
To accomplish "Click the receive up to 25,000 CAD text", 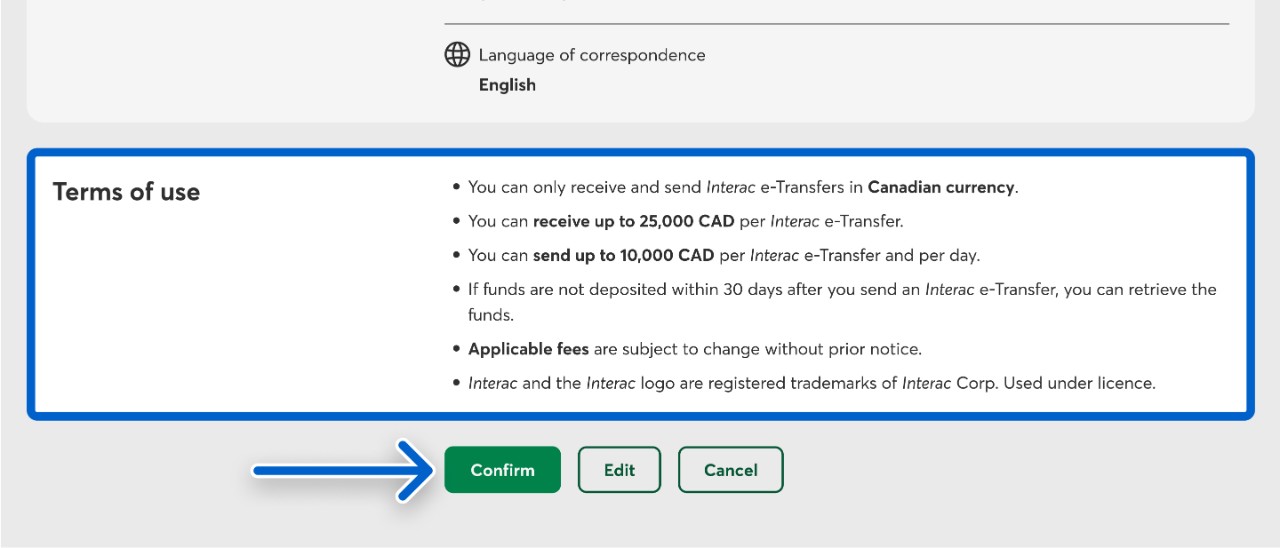I will tap(633, 221).
